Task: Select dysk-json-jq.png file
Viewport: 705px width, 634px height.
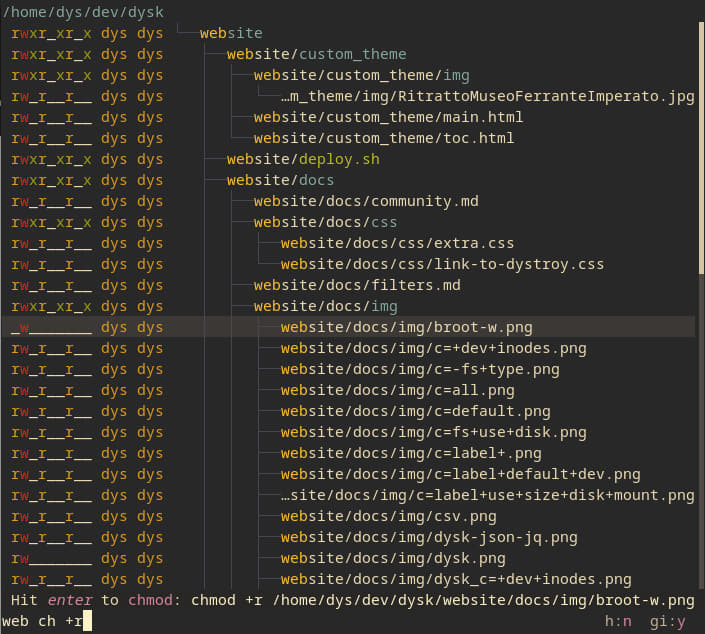Action: 429,537
